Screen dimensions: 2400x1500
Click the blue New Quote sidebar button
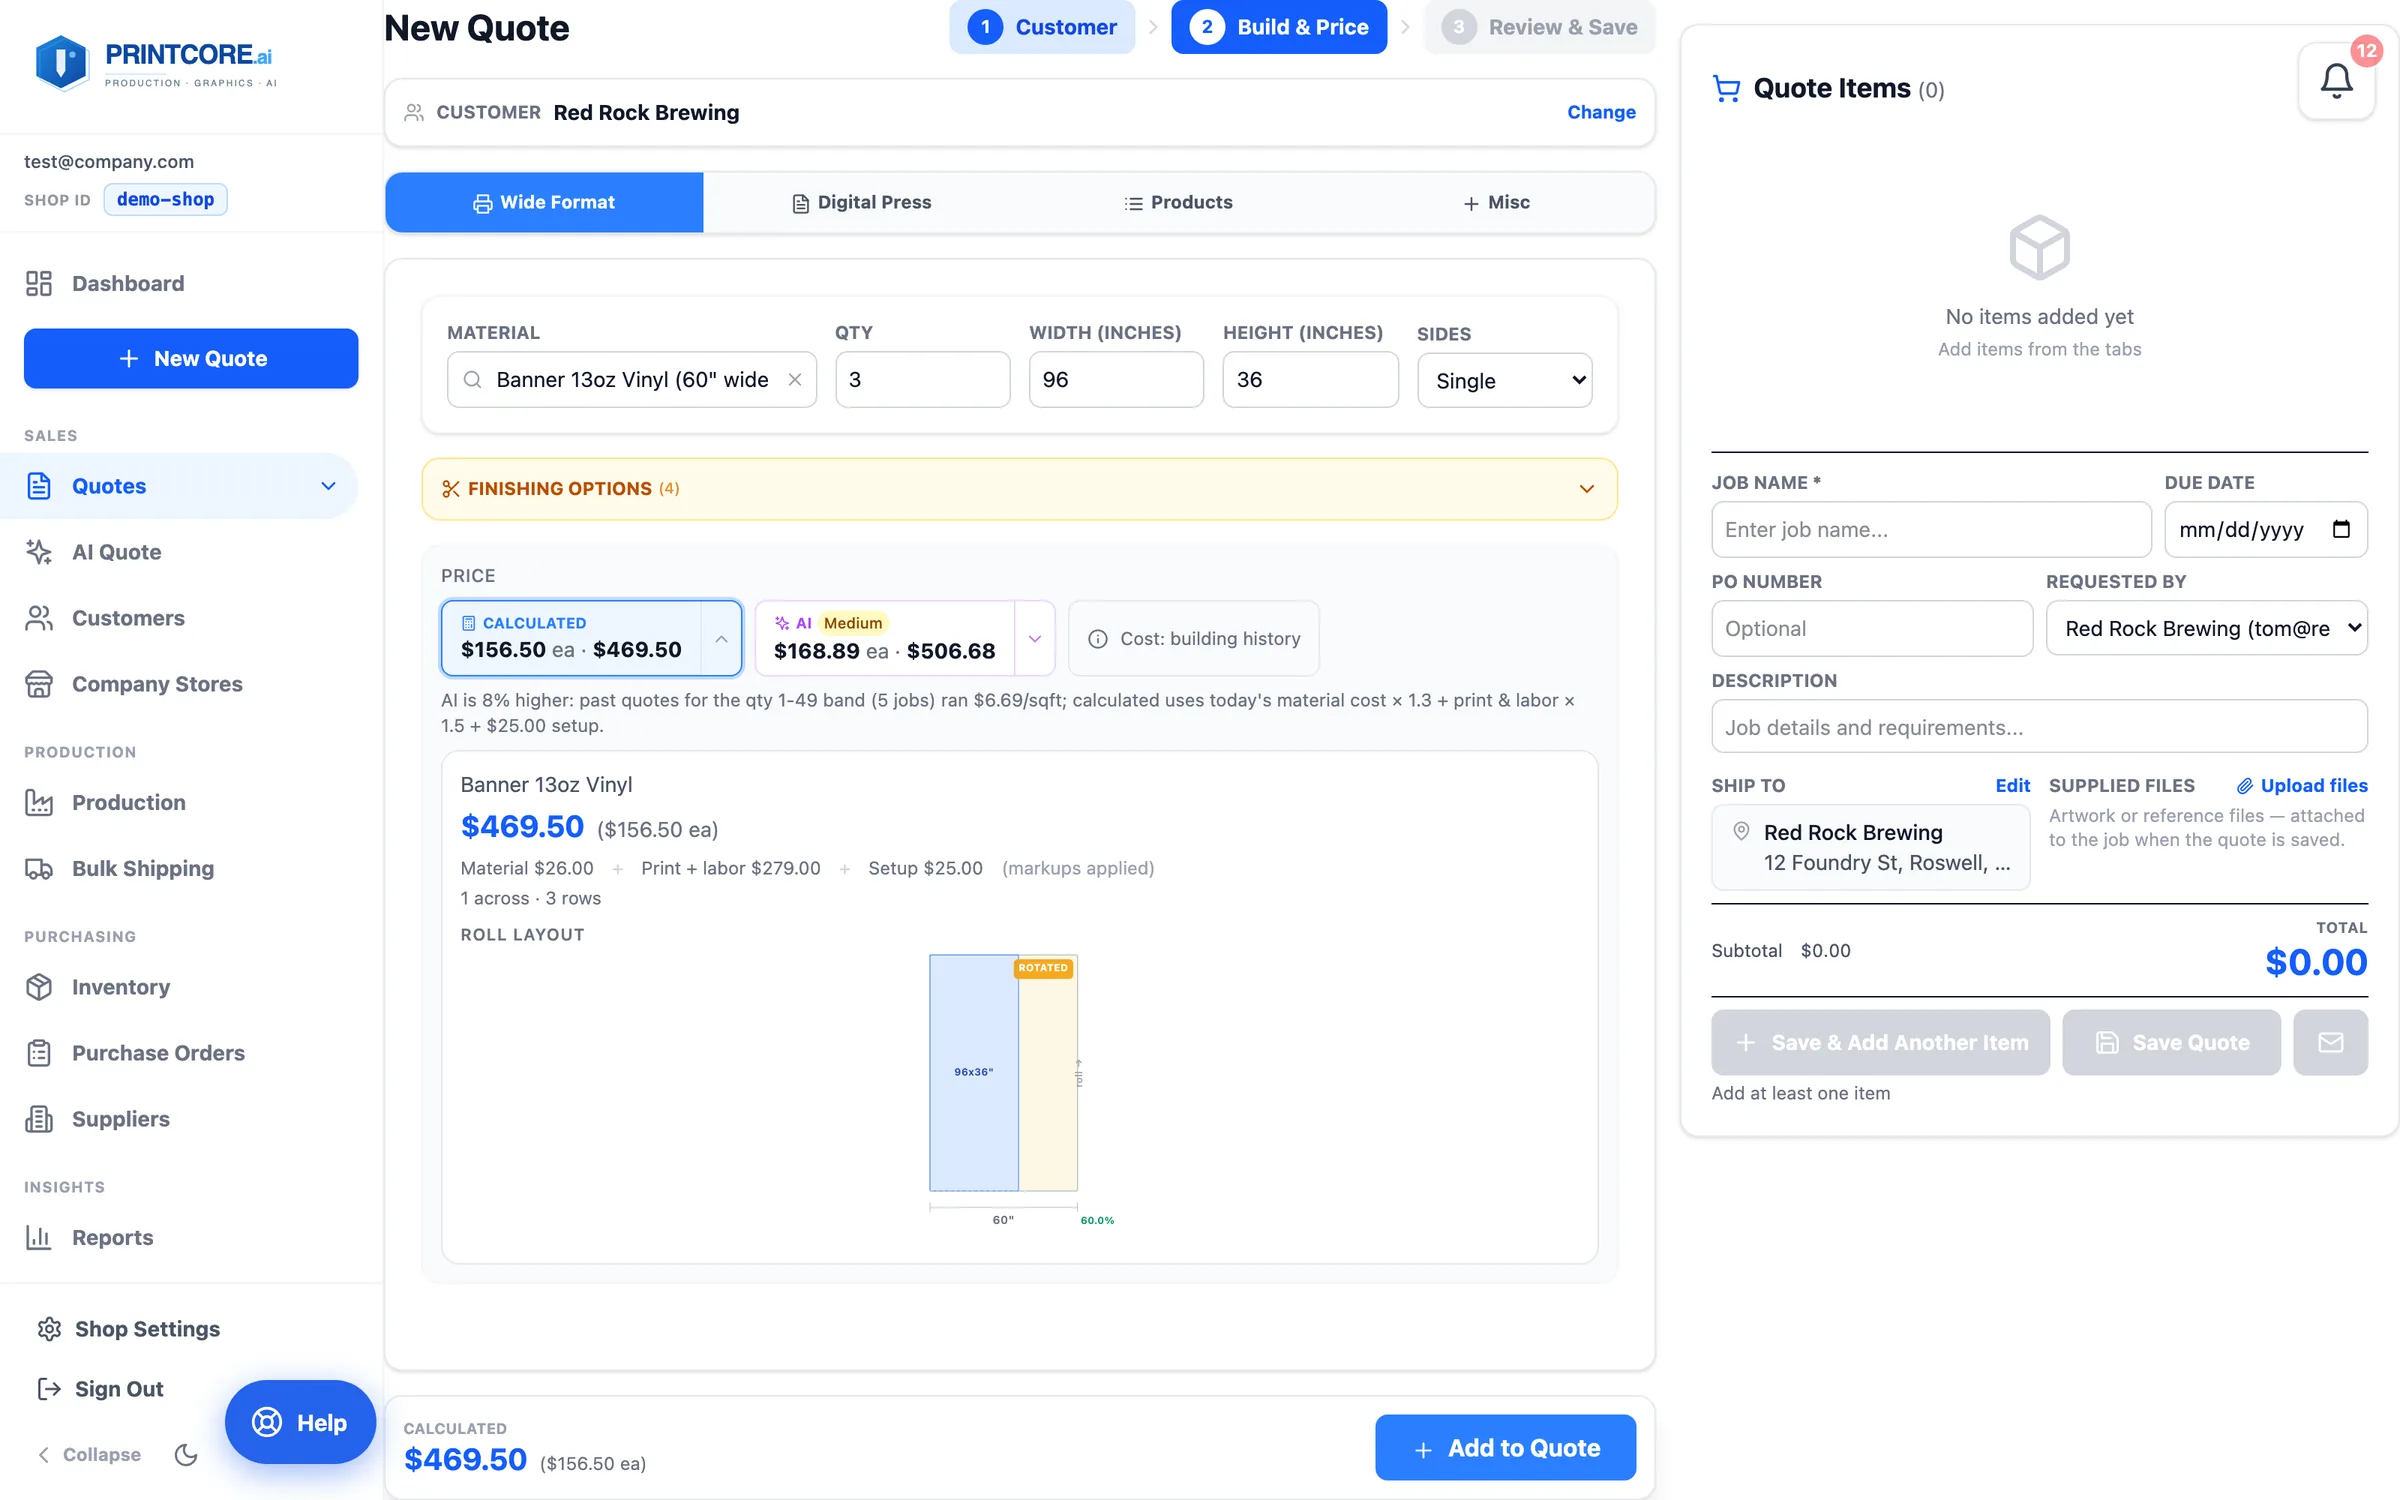(191, 358)
